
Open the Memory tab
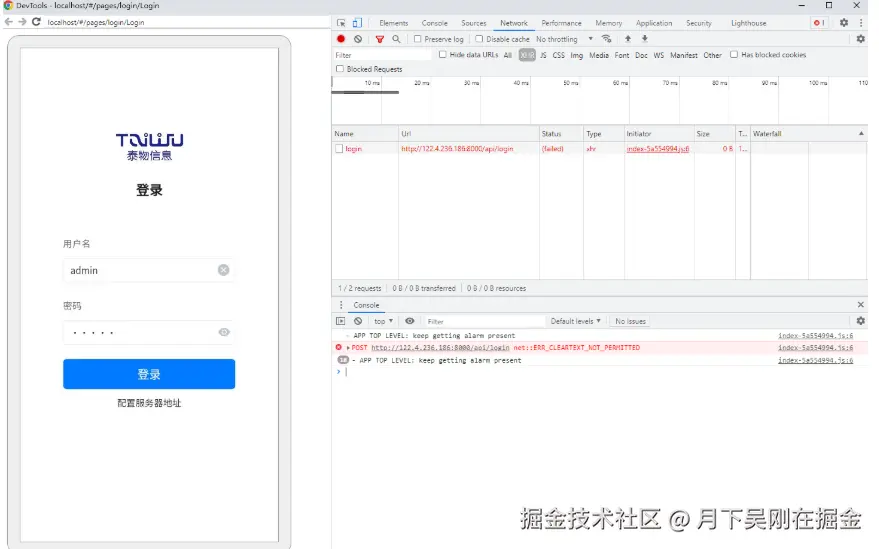(609, 23)
